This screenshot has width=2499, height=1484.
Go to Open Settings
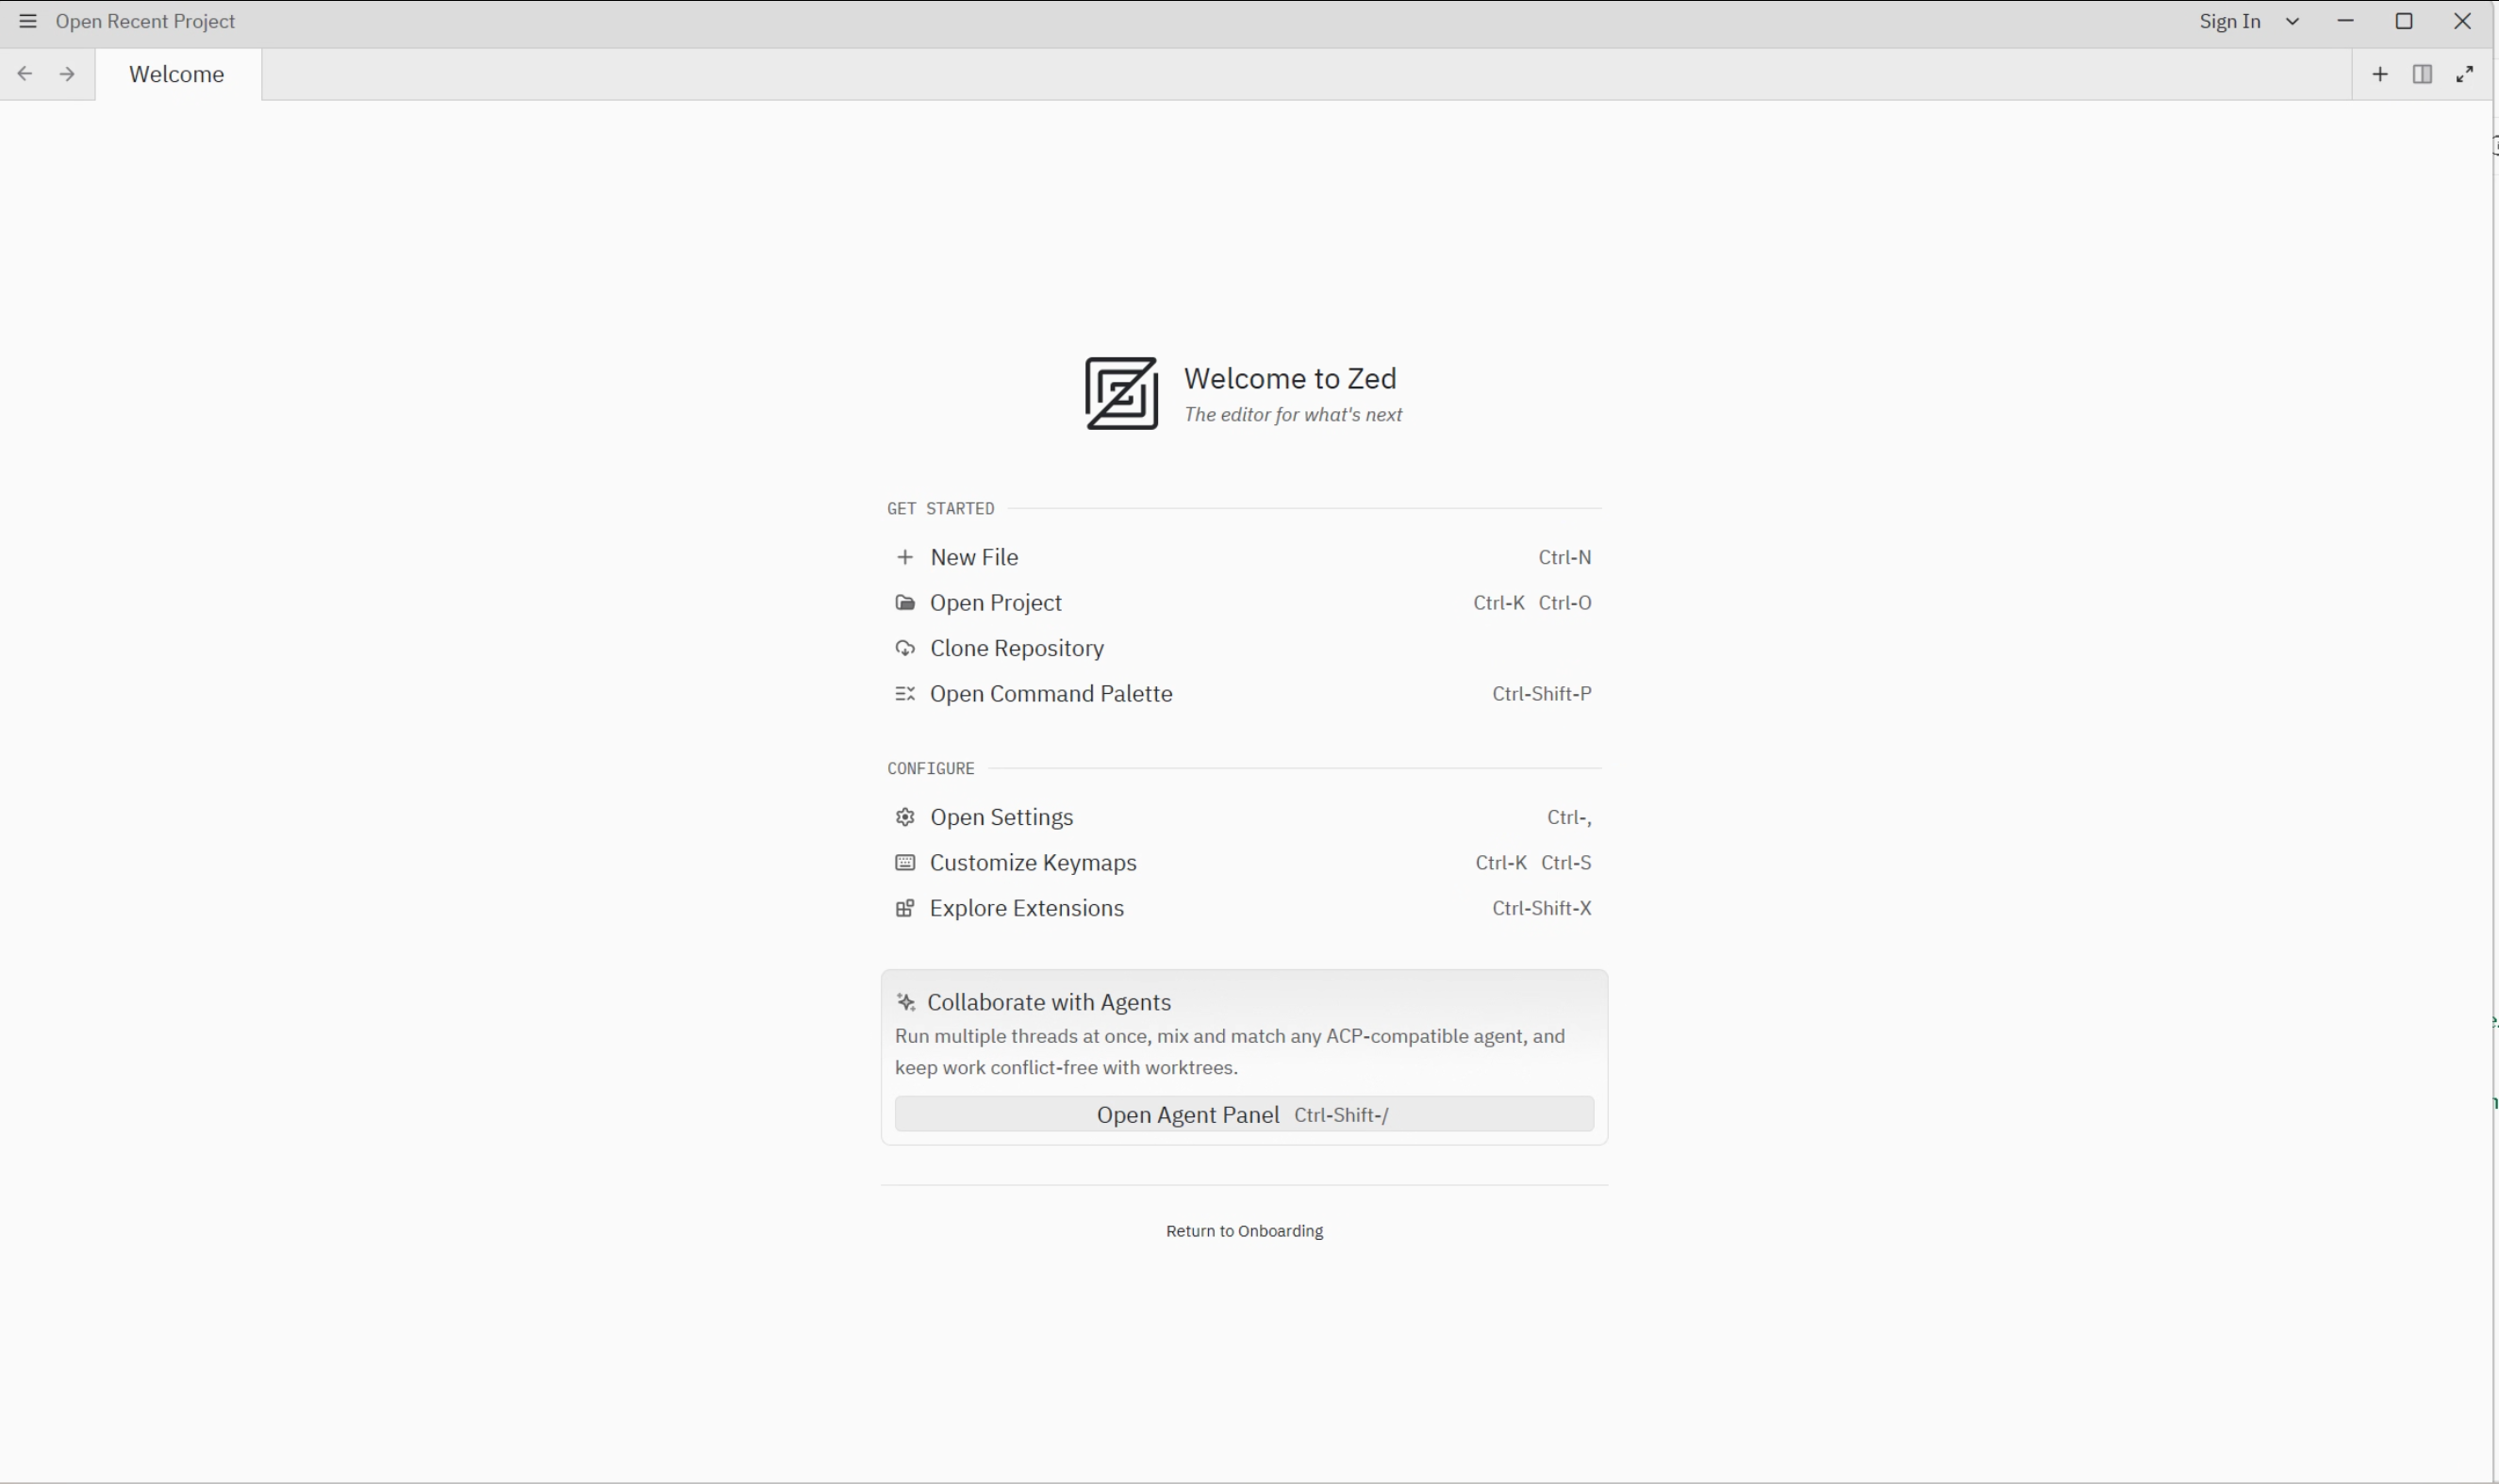(x=1244, y=817)
